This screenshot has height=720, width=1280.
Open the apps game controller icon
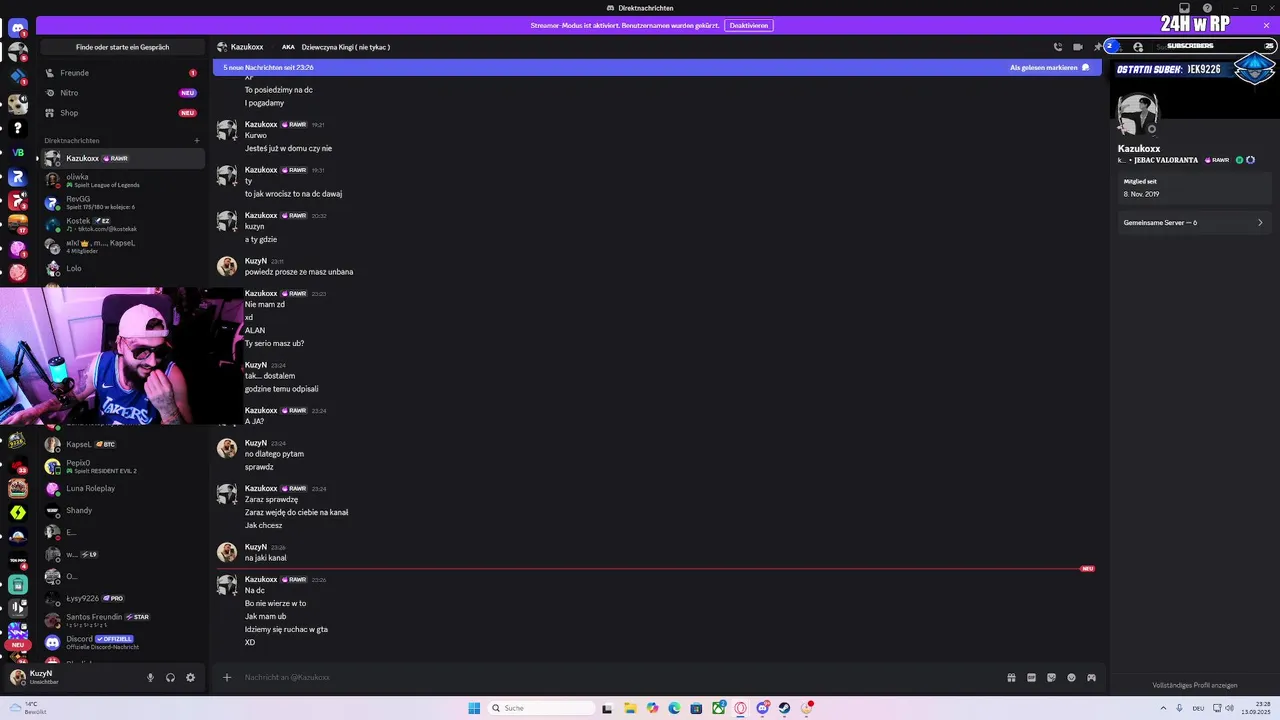click(1092, 678)
